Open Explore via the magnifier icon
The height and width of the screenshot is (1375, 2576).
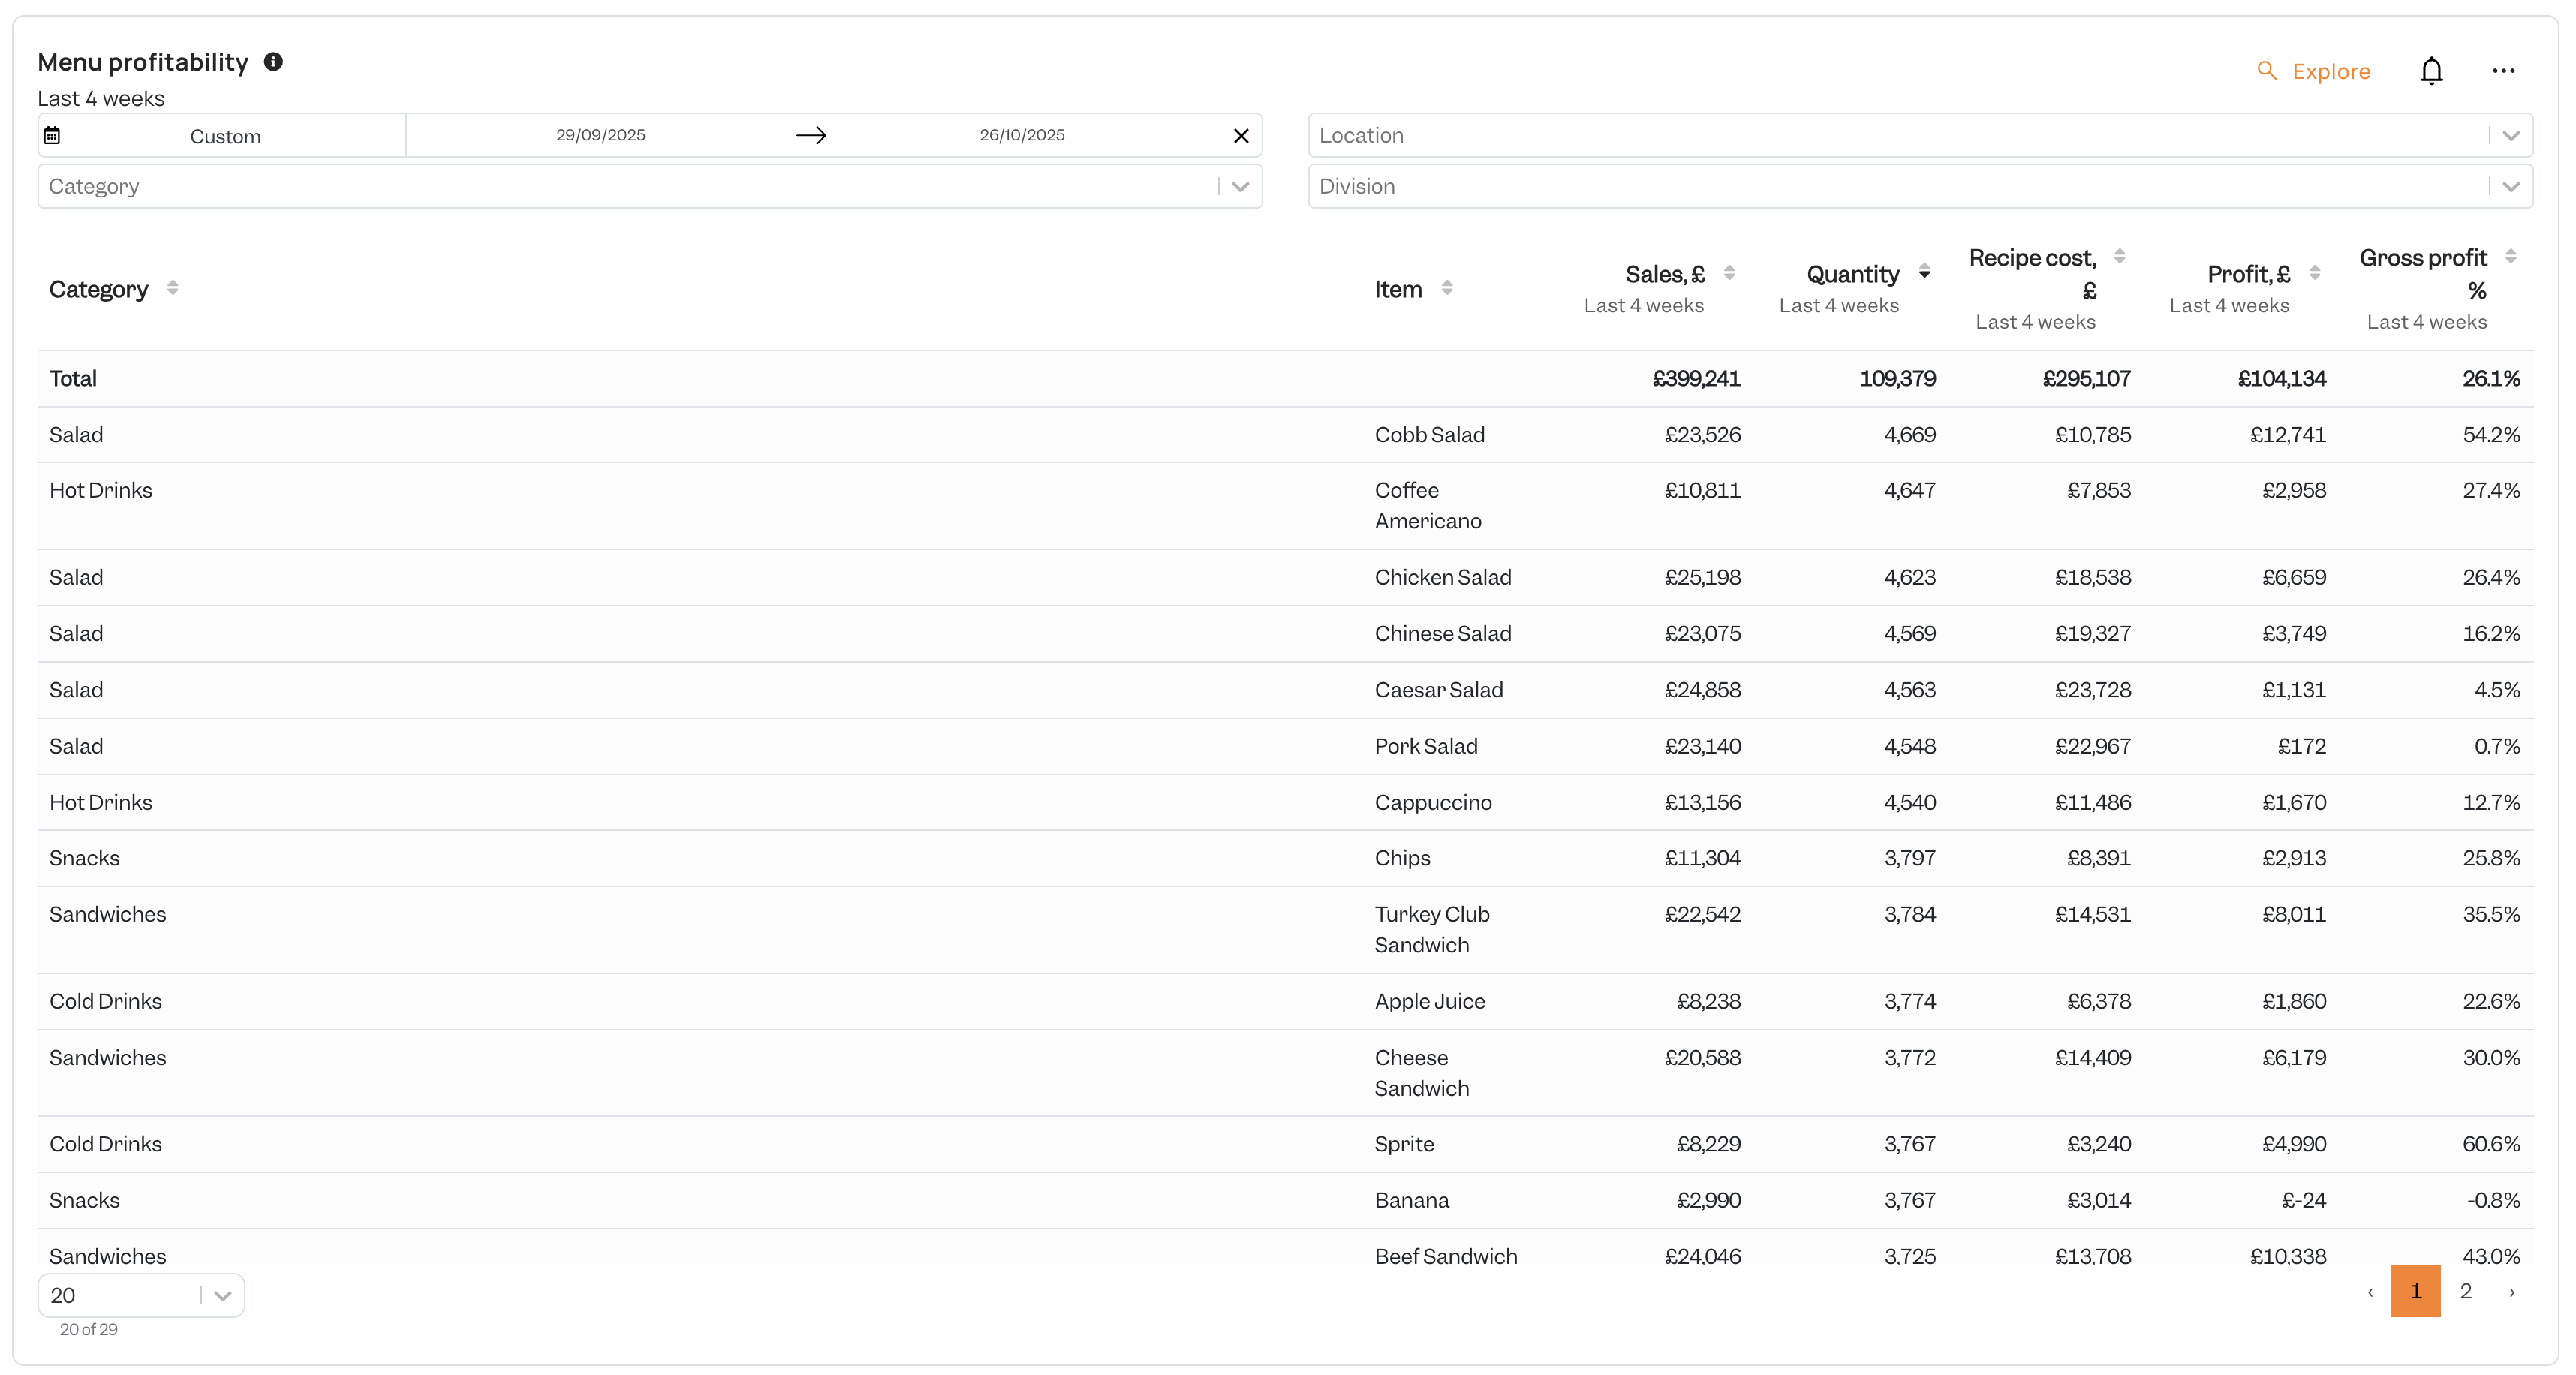coord(2267,71)
